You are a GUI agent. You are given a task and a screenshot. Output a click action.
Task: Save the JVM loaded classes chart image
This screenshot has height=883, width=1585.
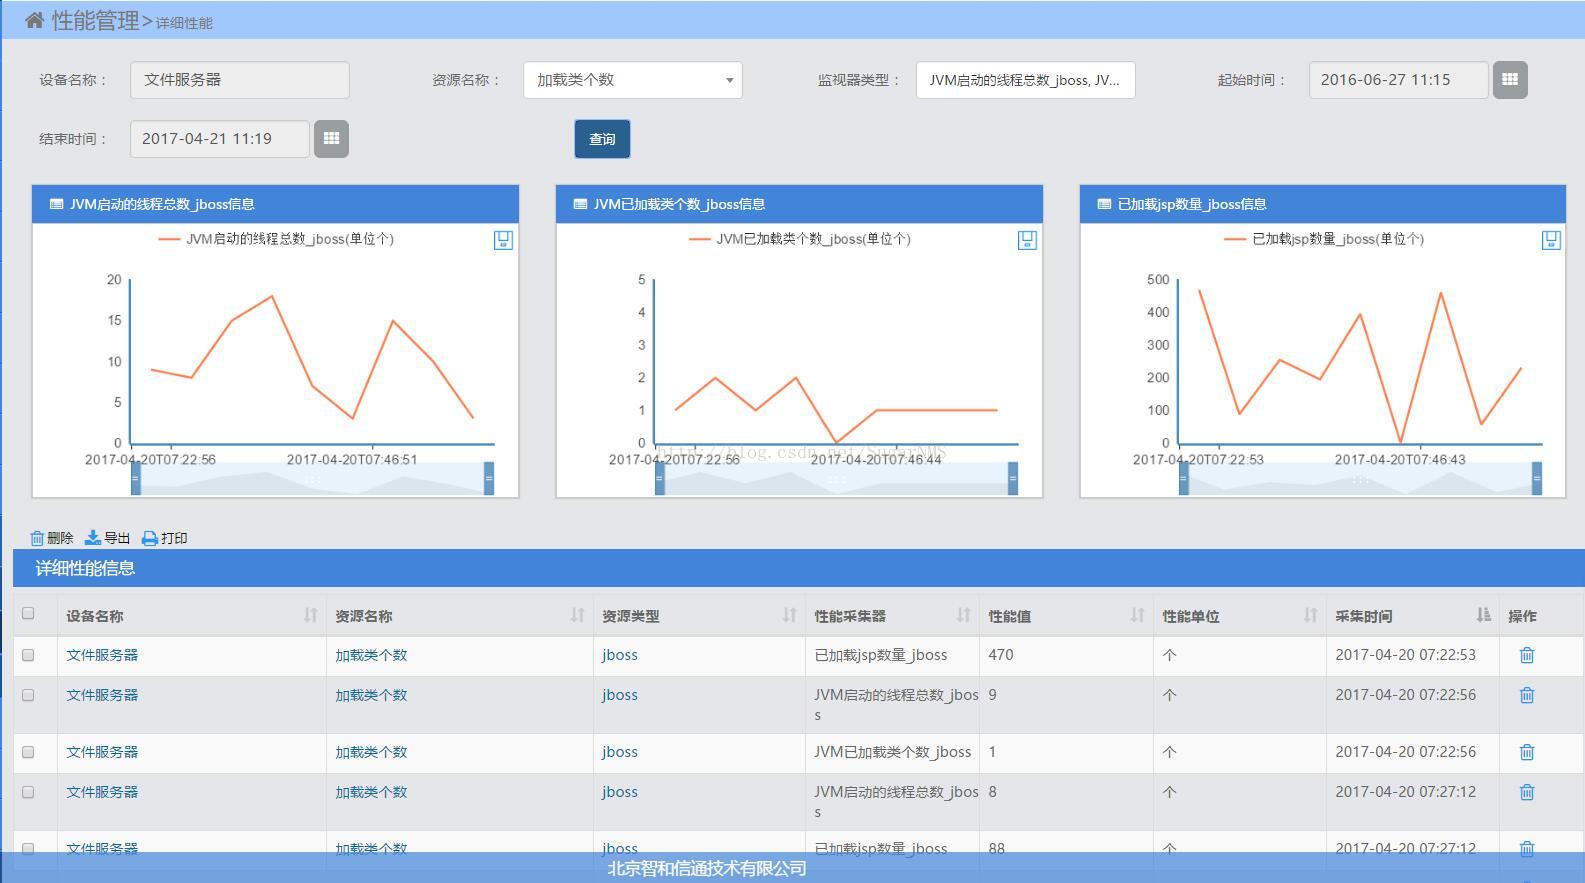point(1027,240)
